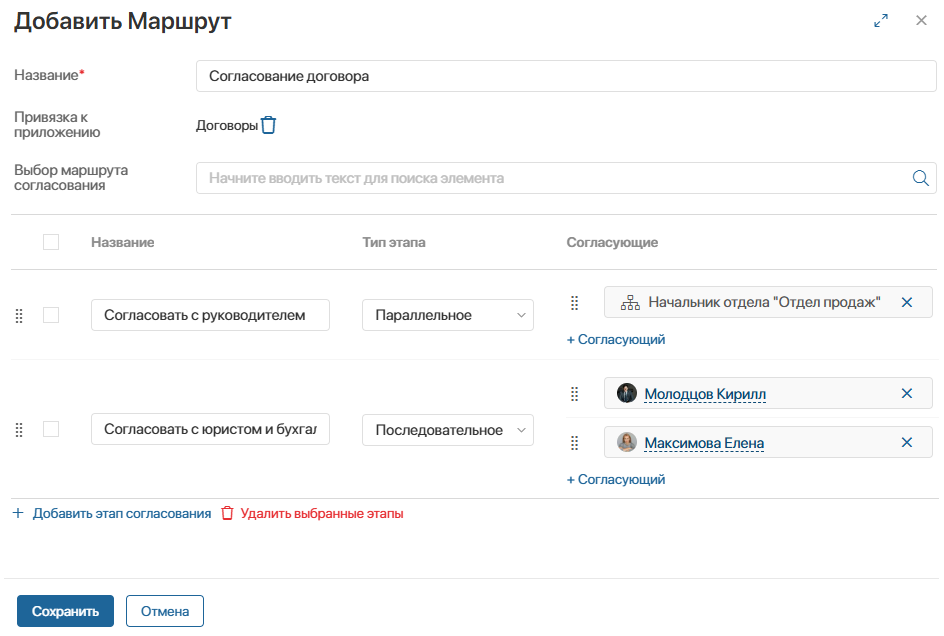Grab drag handle of Согласовать с руководителем stage
The image size is (944, 636).
click(x=19, y=316)
